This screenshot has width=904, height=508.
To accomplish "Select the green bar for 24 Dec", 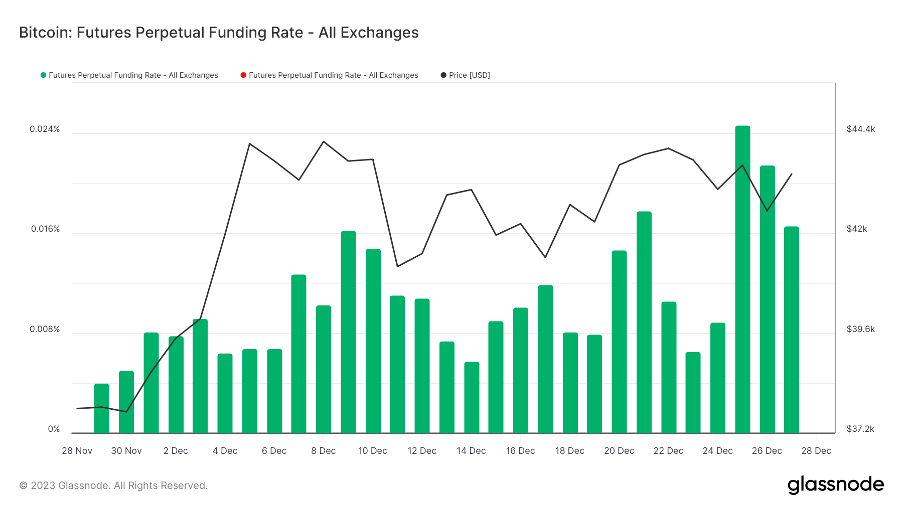I will 718,378.
